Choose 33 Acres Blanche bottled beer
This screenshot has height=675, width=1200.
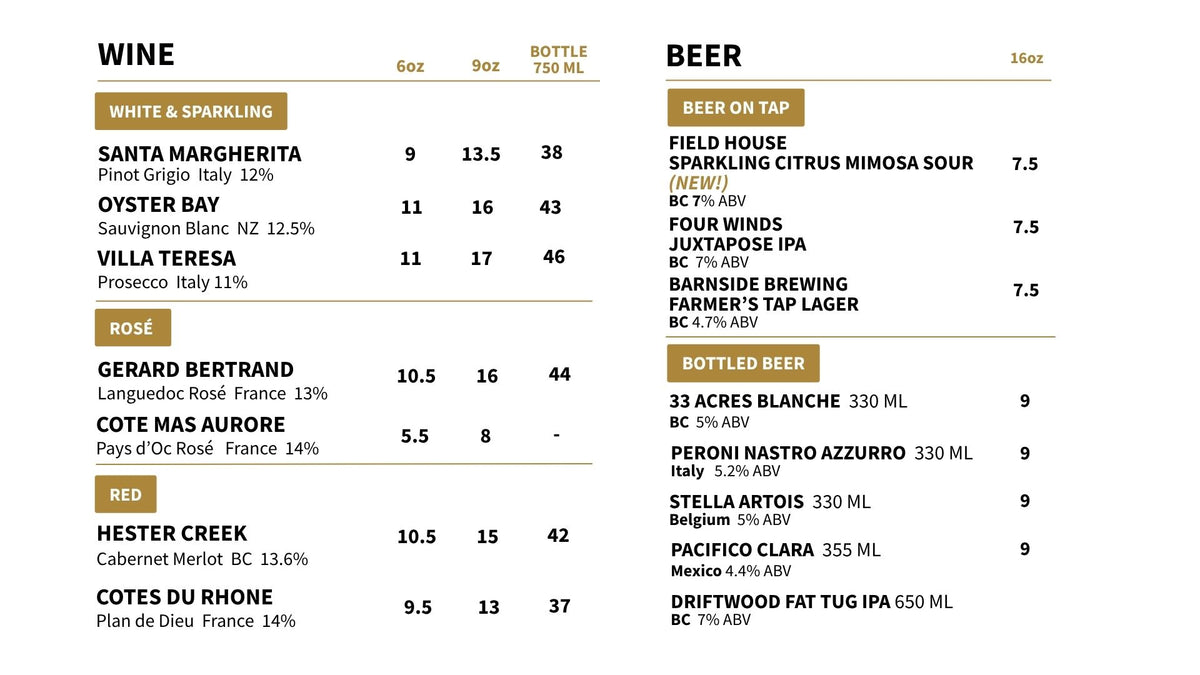[788, 410]
